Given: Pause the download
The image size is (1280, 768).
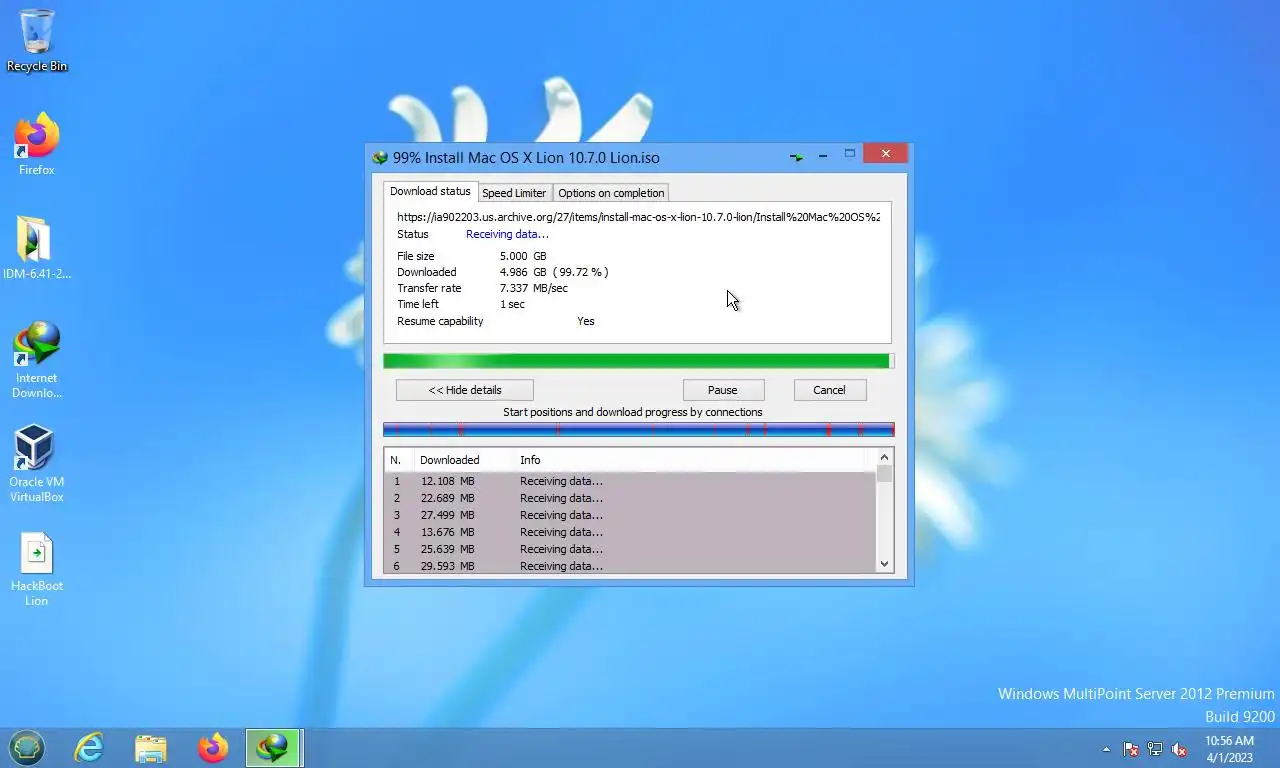Looking at the screenshot, I should coord(723,390).
